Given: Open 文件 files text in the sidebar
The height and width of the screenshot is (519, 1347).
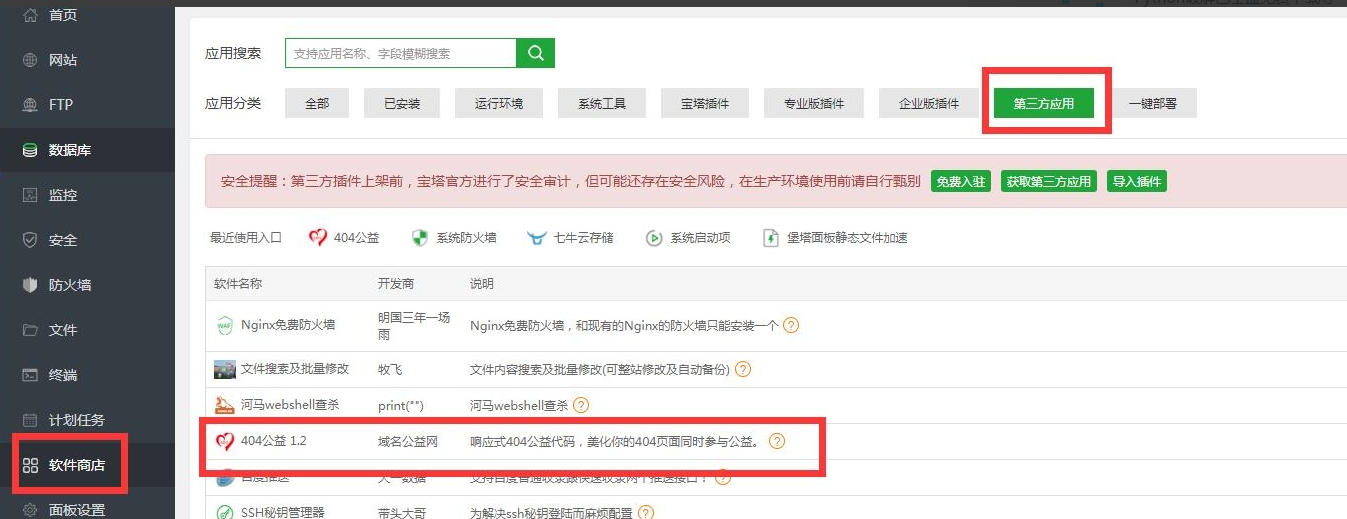Looking at the screenshot, I should 62,330.
